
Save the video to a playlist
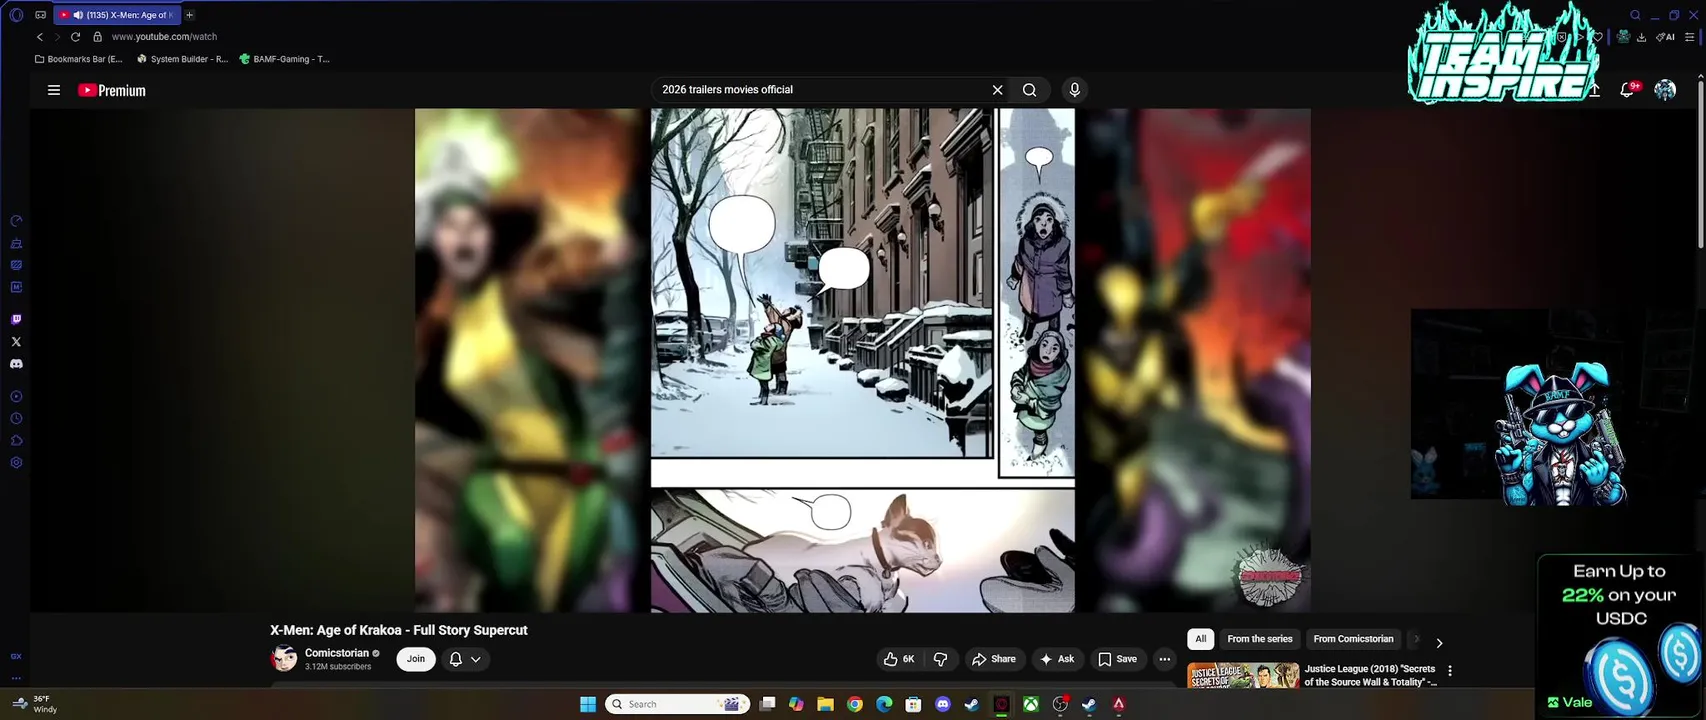1117,659
